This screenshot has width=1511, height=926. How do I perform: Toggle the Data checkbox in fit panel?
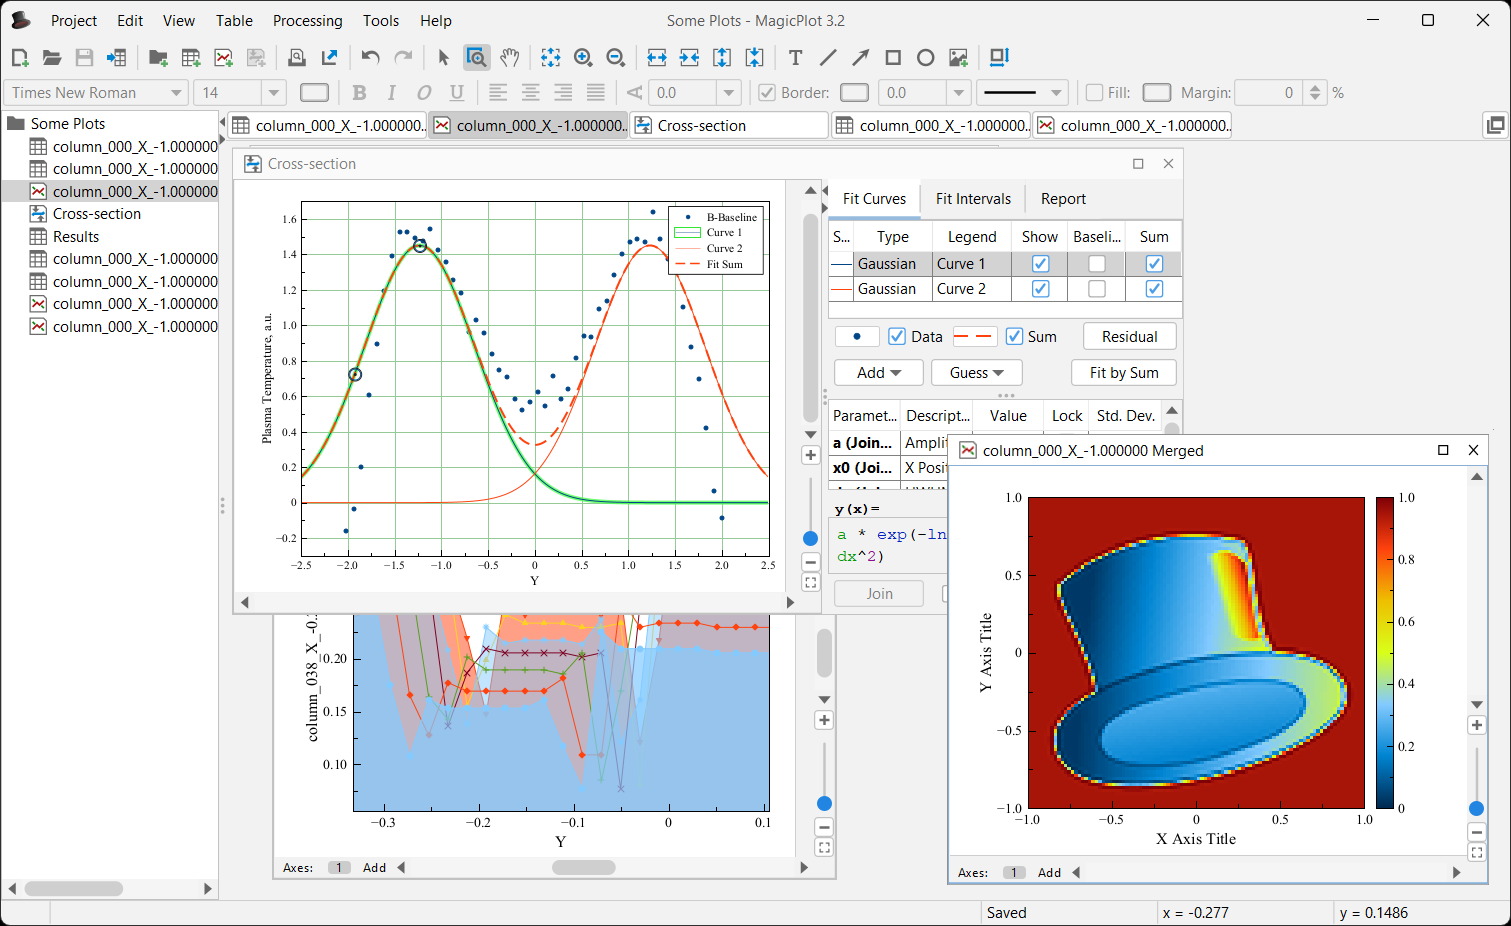pyautogui.click(x=897, y=337)
